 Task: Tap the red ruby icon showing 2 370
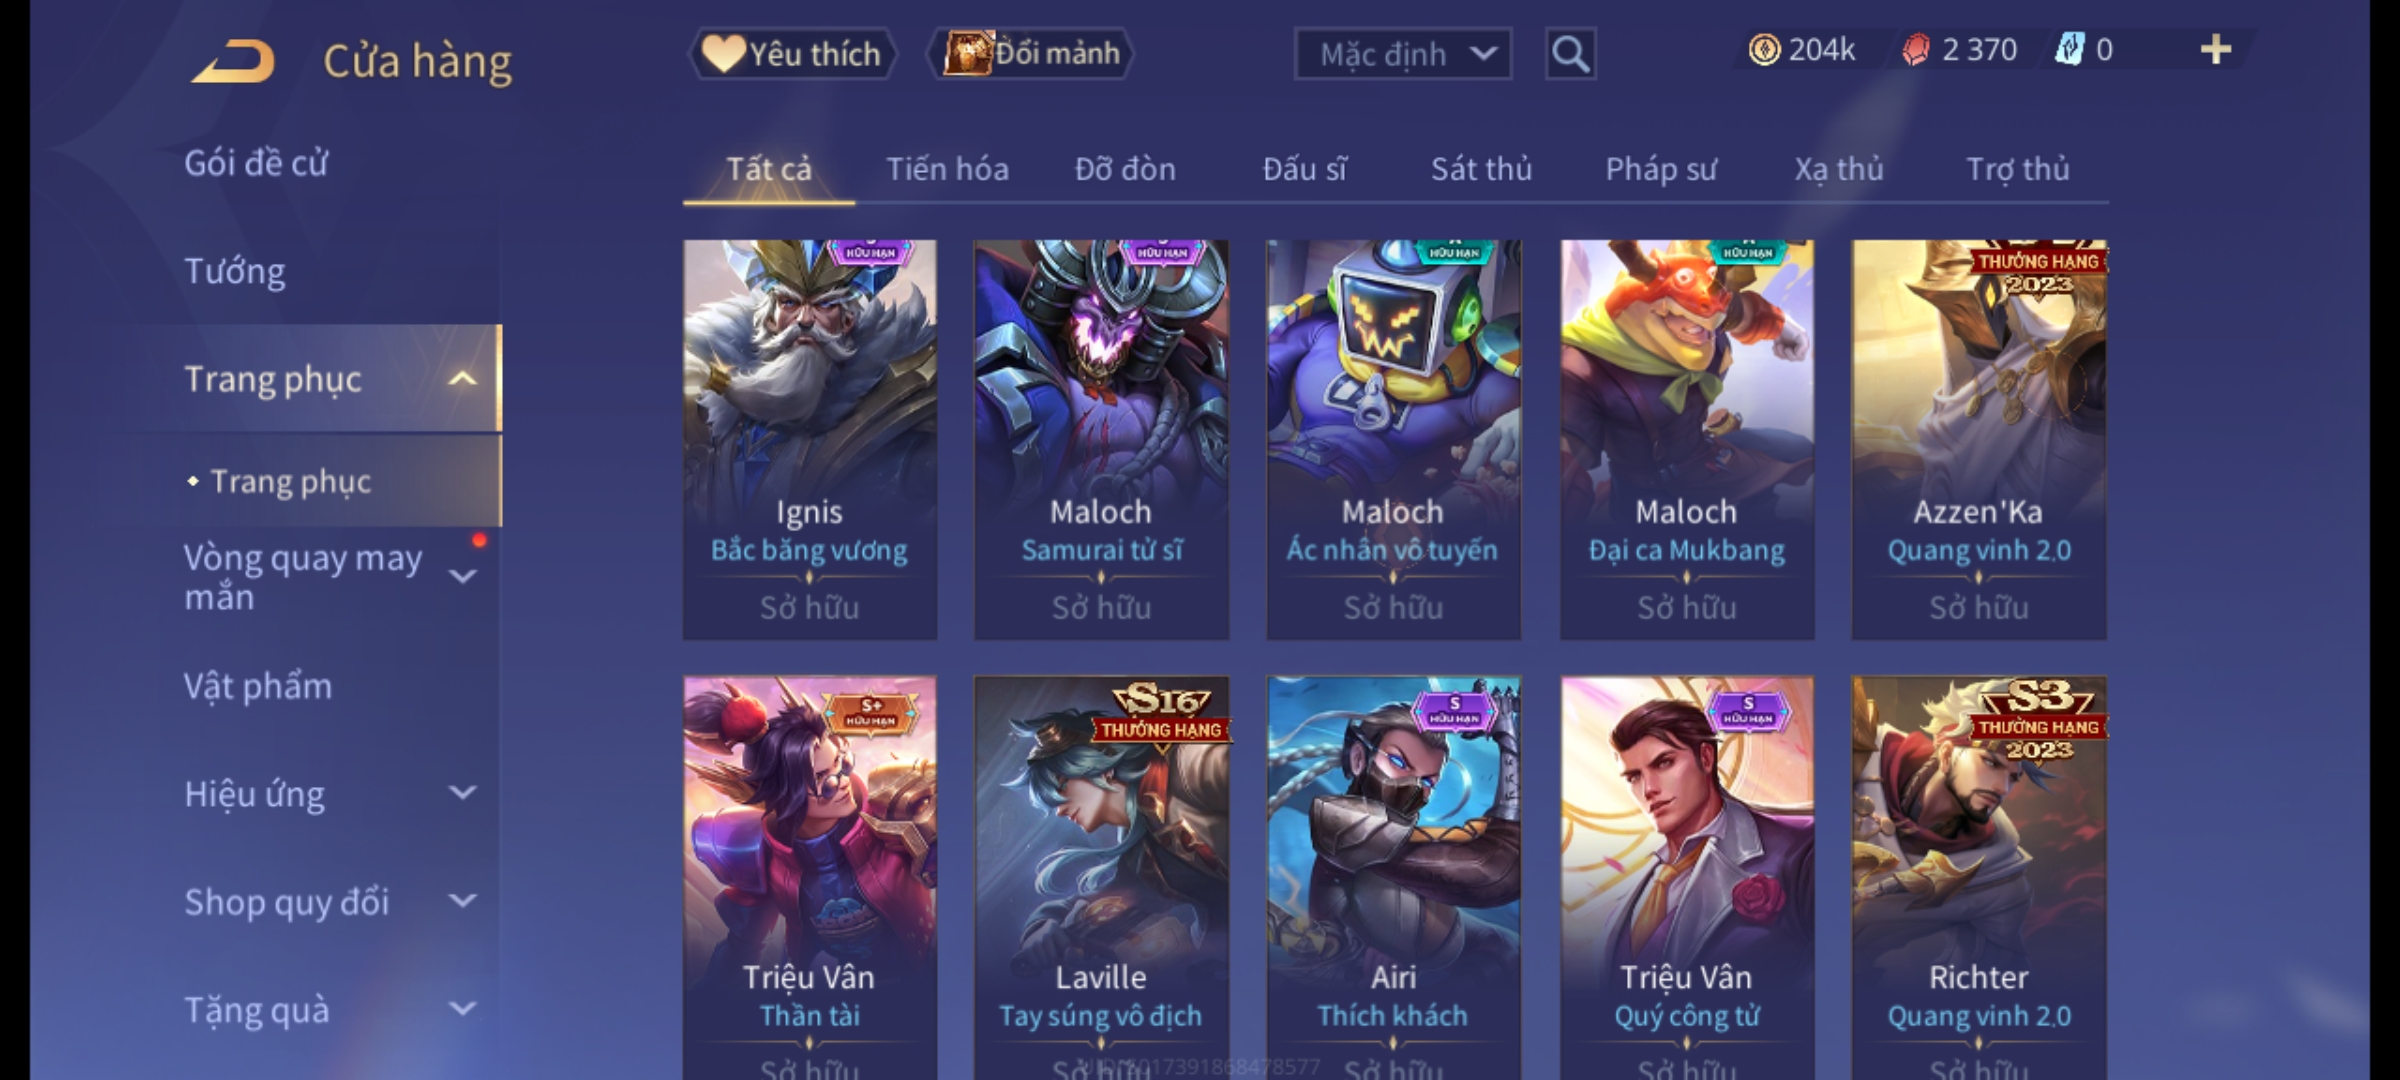(x=1916, y=50)
